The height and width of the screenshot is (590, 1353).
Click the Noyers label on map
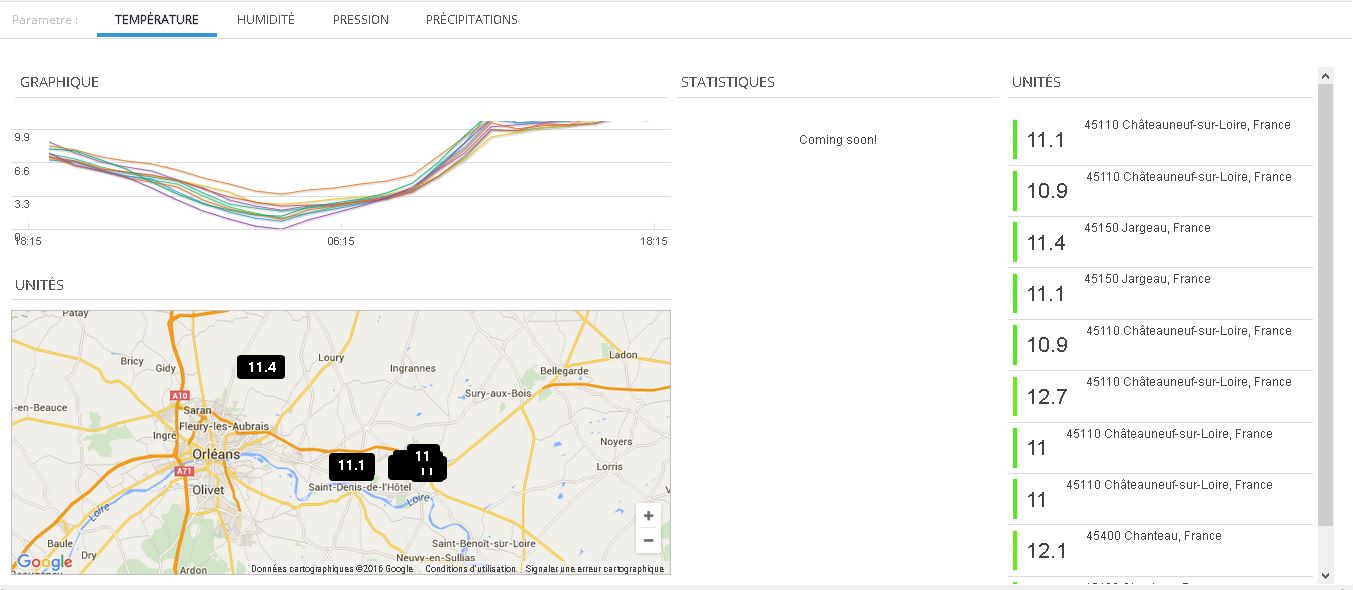(x=616, y=441)
